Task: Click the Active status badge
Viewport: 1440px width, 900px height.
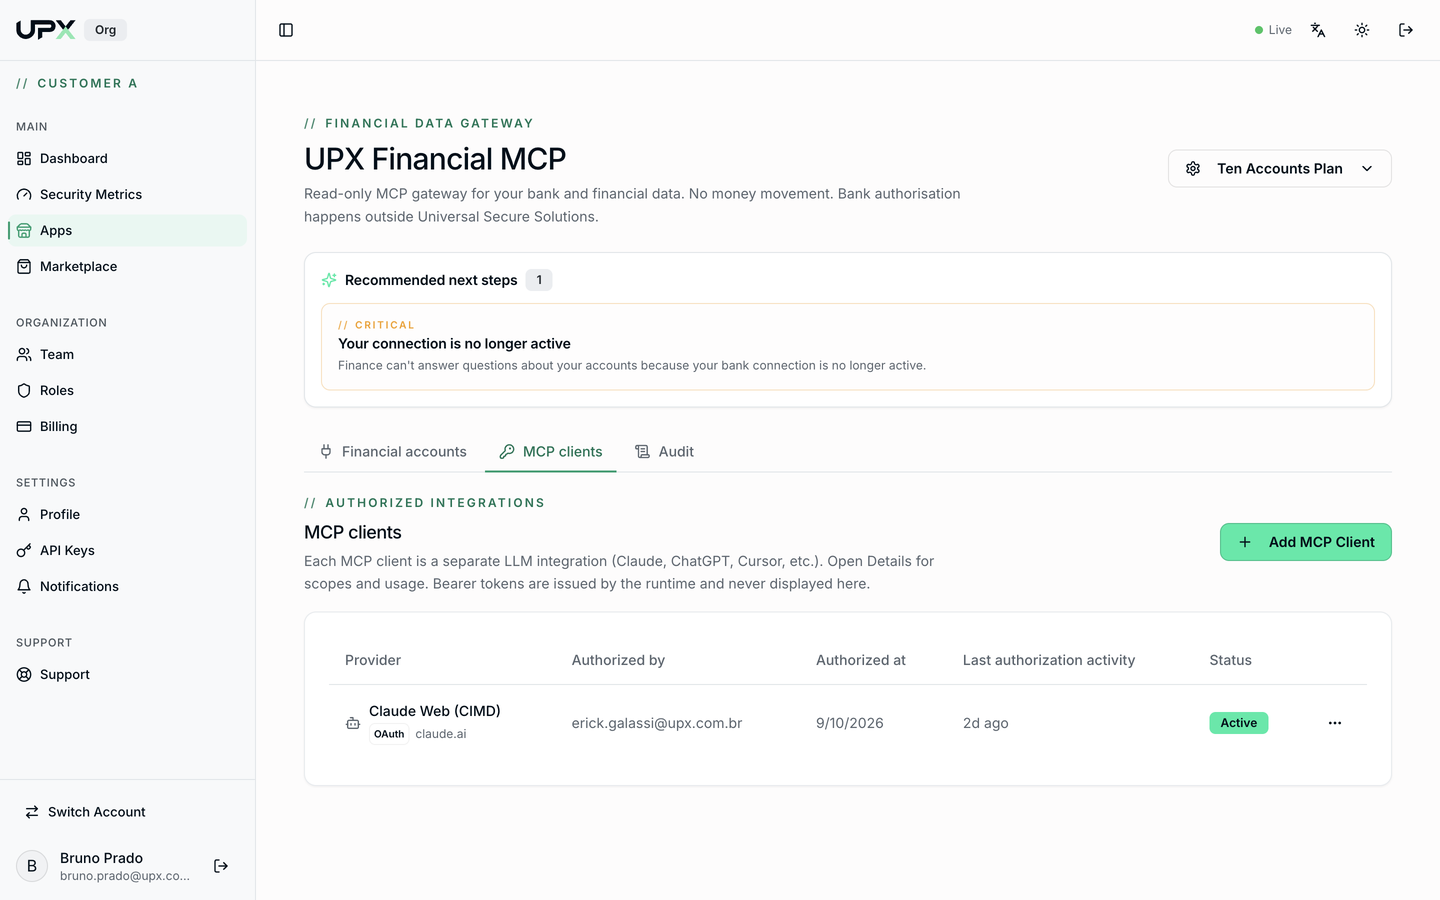Action: coord(1239,723)
